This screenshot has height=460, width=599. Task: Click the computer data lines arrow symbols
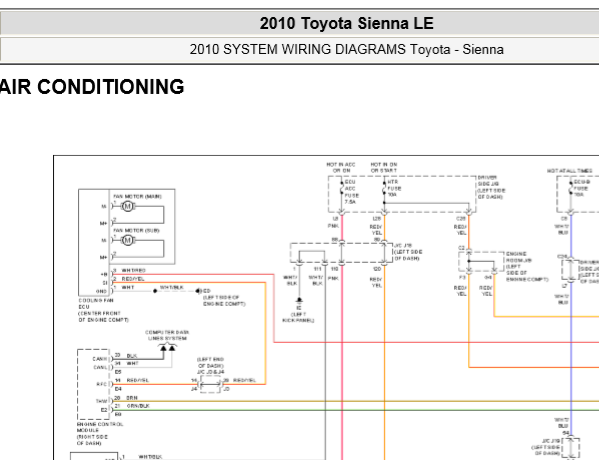click(167, 347)
